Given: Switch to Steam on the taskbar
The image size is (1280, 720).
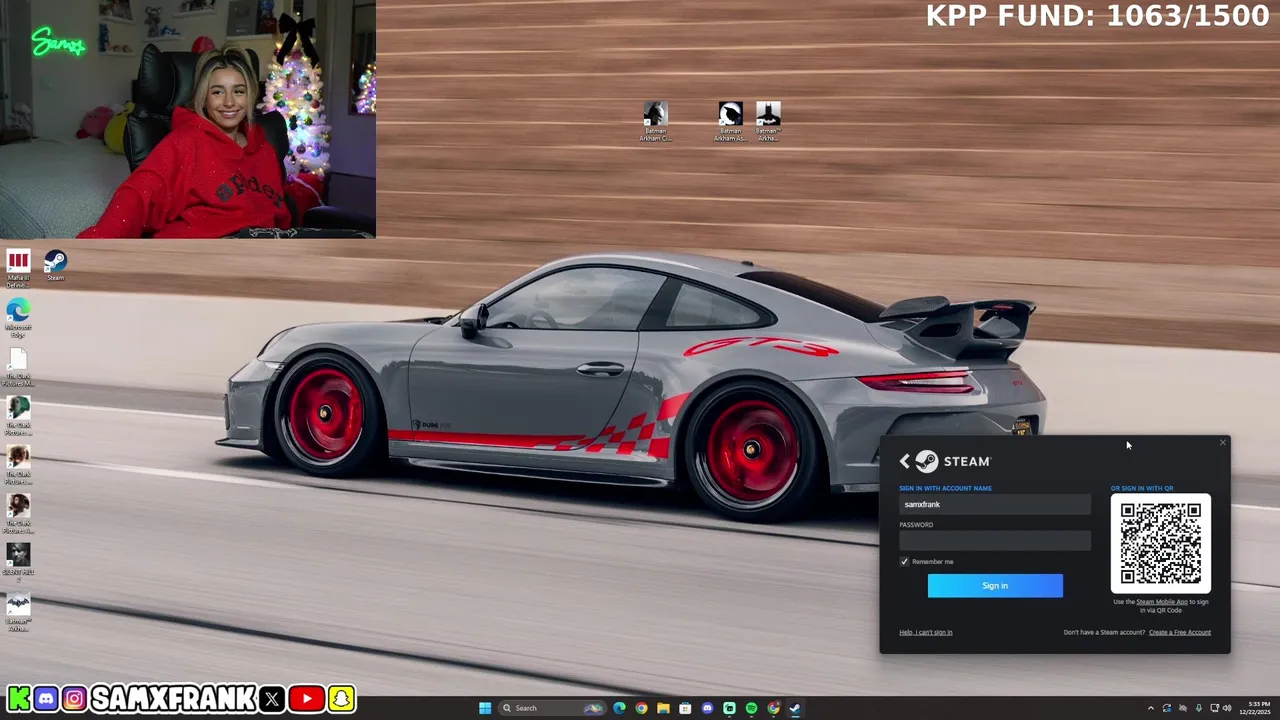Looking at the screenshot, I should (795, 708).
